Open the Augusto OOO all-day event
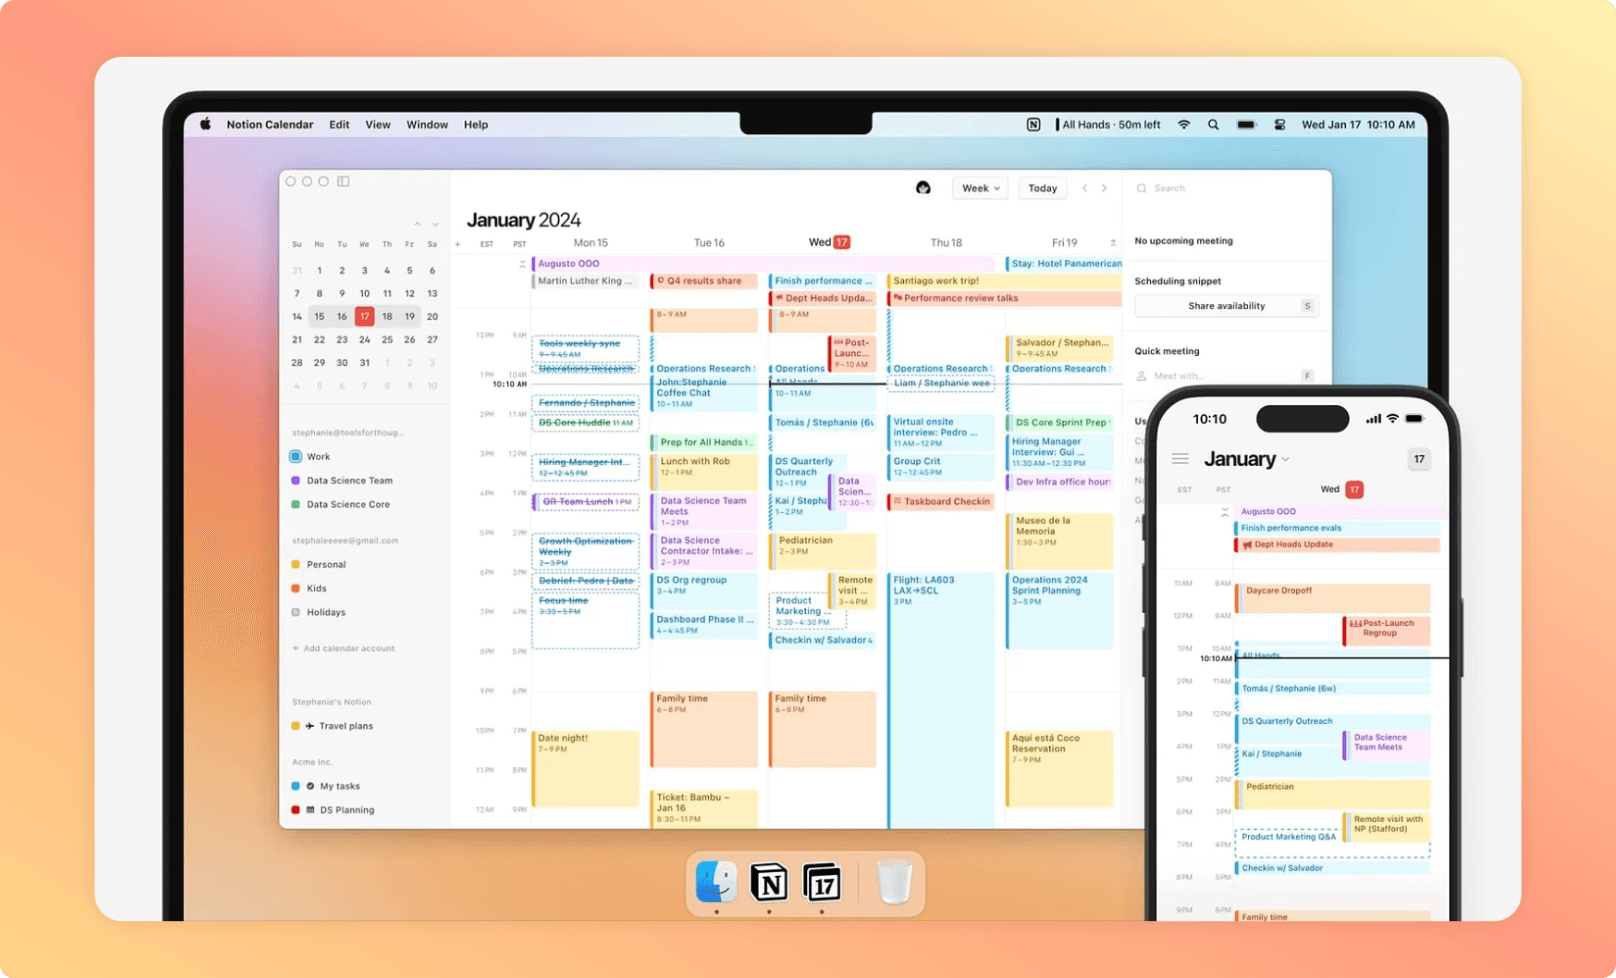This screenshot has height=978, width=1616. (x=764, y=264)
